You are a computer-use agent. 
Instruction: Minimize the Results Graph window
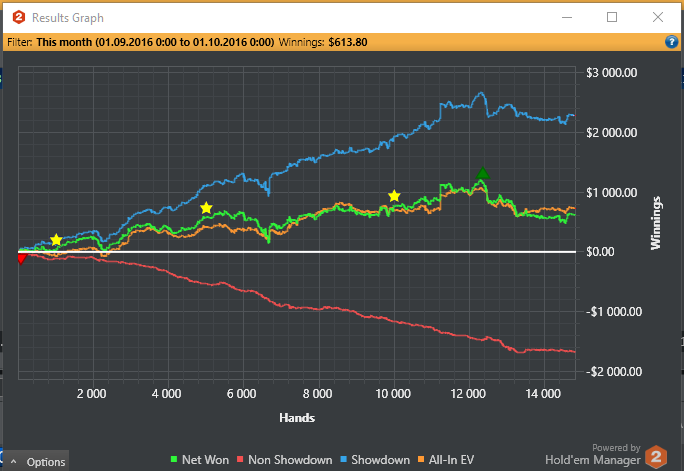pos(567,17)
